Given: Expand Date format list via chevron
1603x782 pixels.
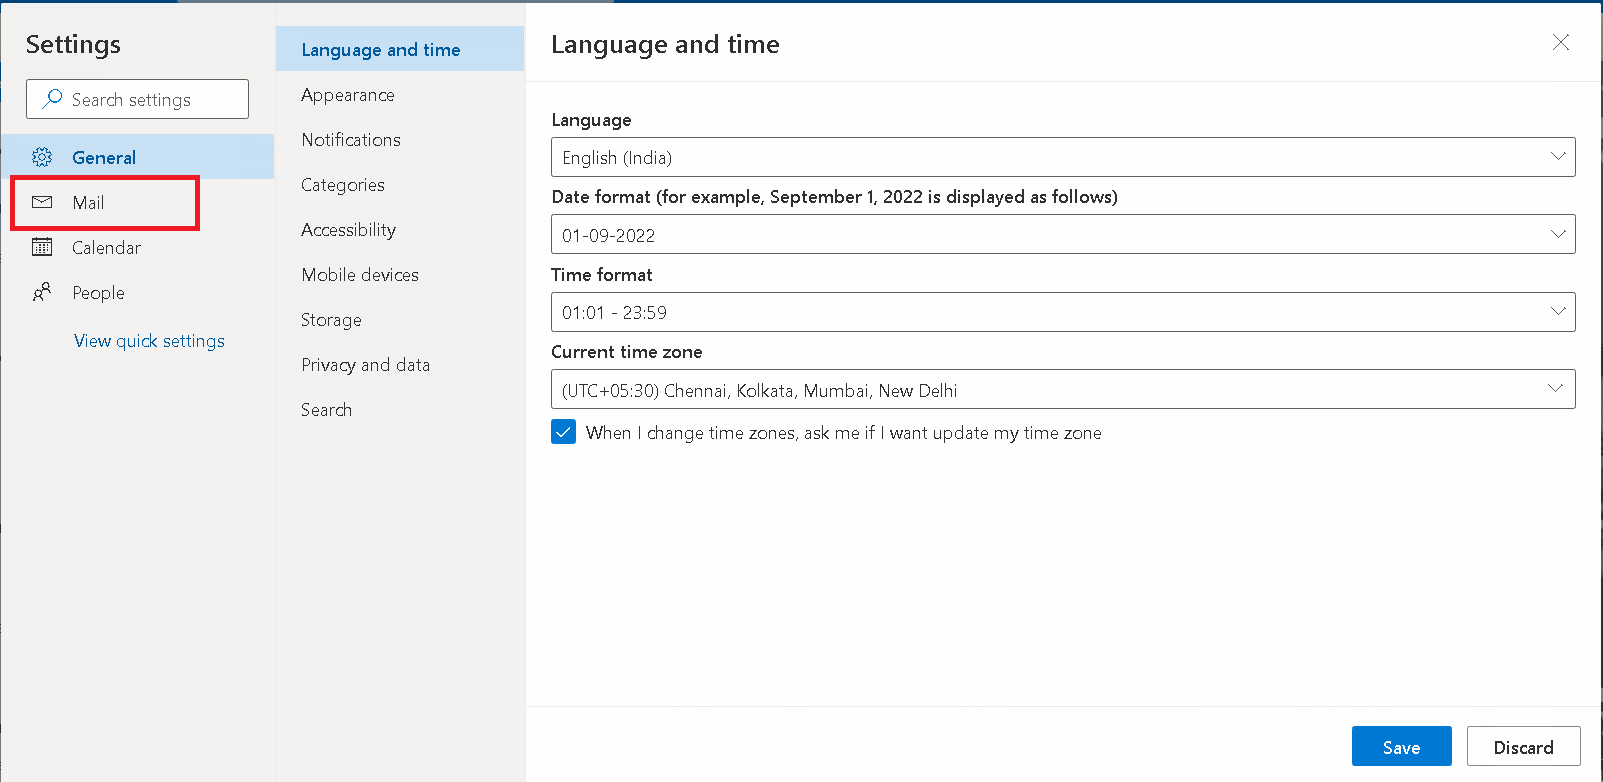Looking at the screenshot, I should tap(1557, 234).
